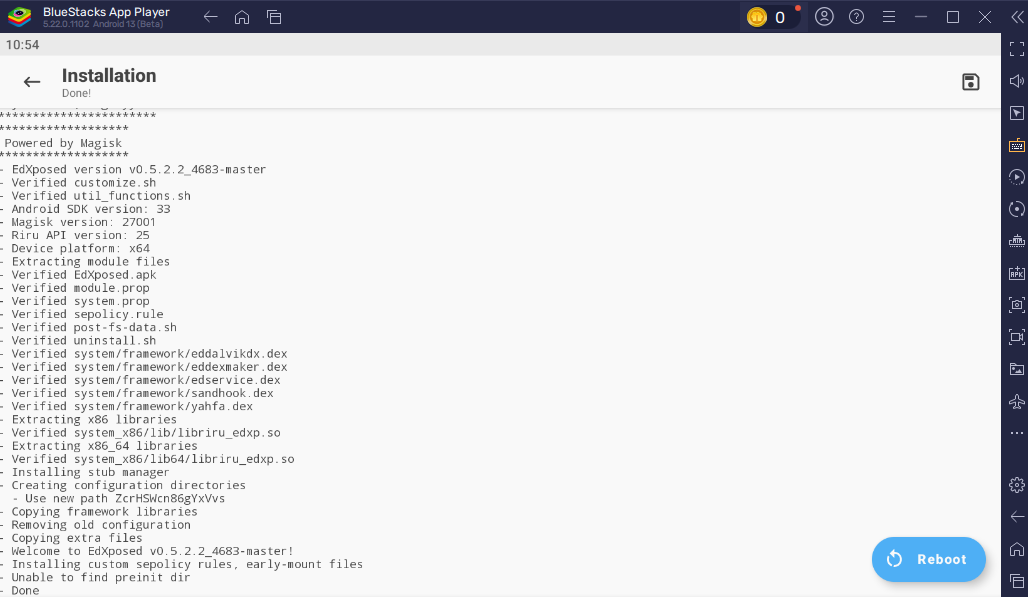The height and width of the screenshot is (597, 1028).
Task: Click the "Done!" subtitle under Installation
Action: 76,93
